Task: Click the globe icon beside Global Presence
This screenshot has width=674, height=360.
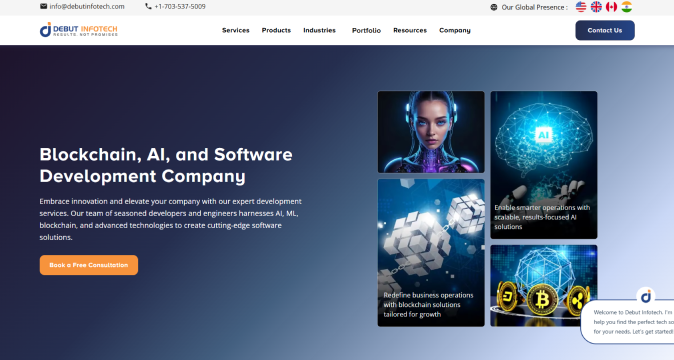Action: [494, 7]
